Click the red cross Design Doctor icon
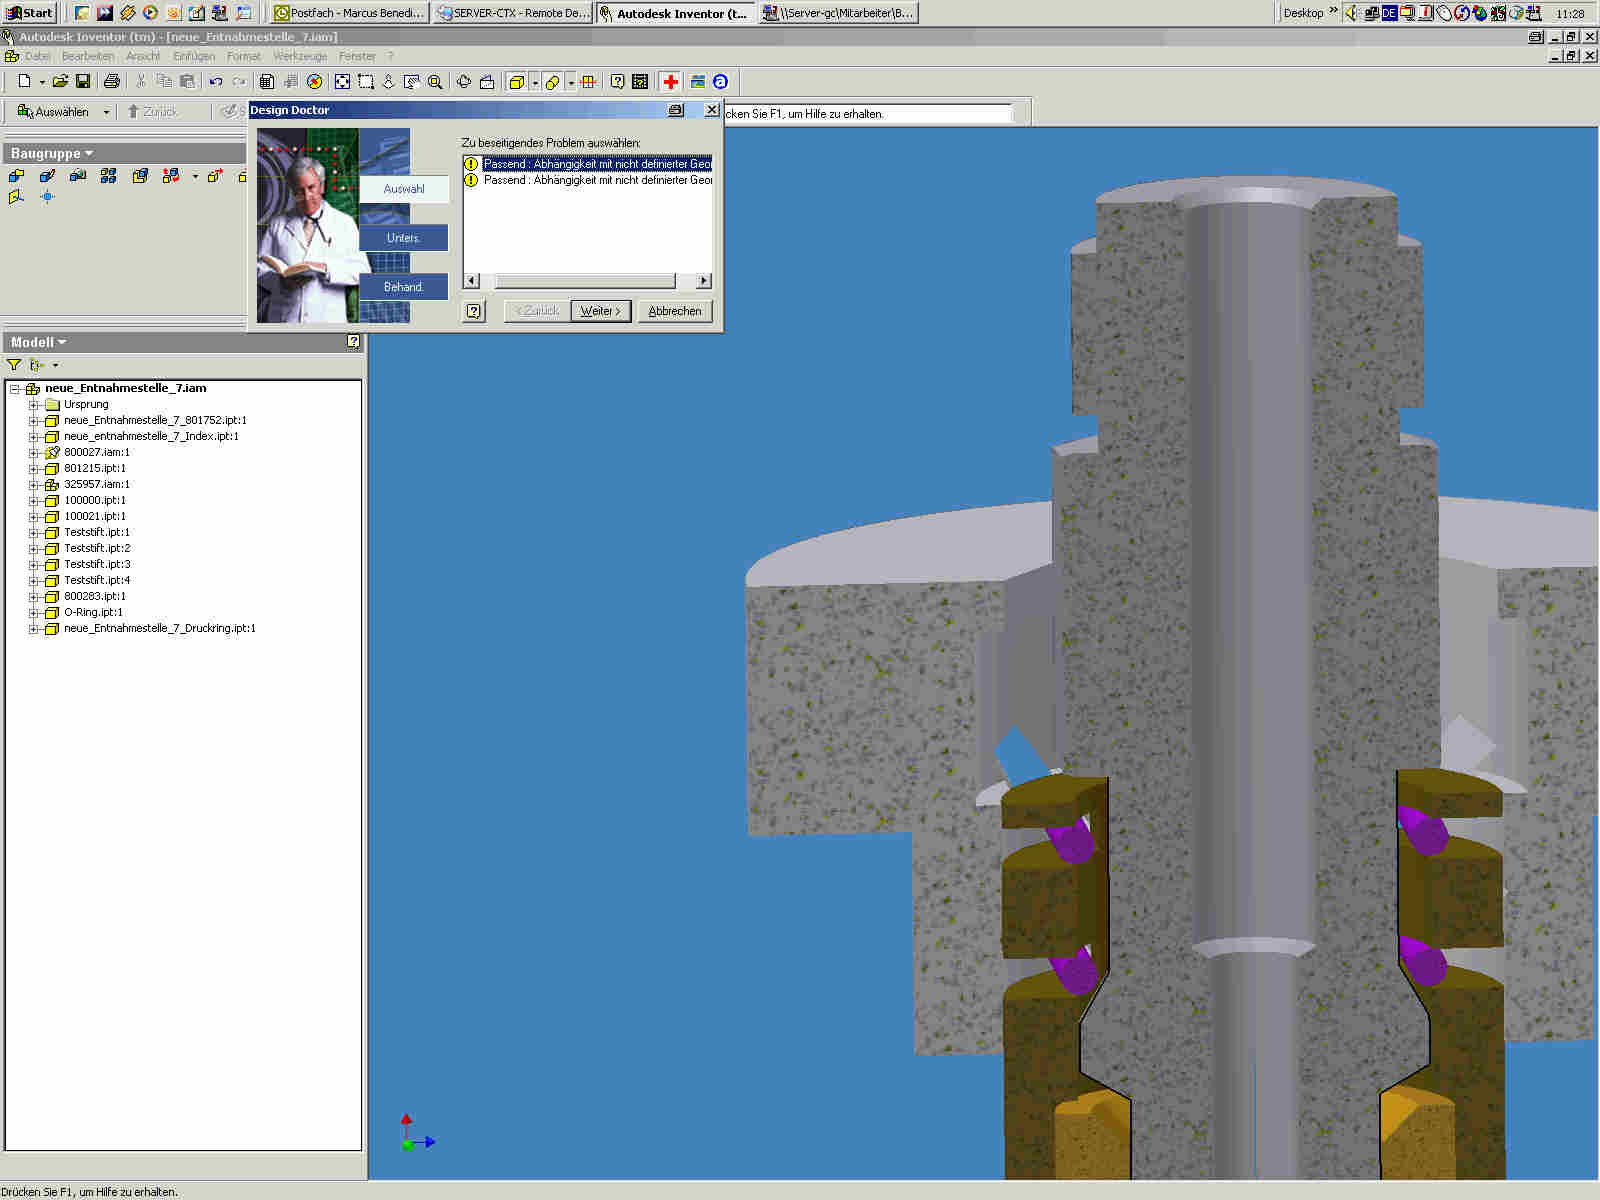 tap(670, 82)
